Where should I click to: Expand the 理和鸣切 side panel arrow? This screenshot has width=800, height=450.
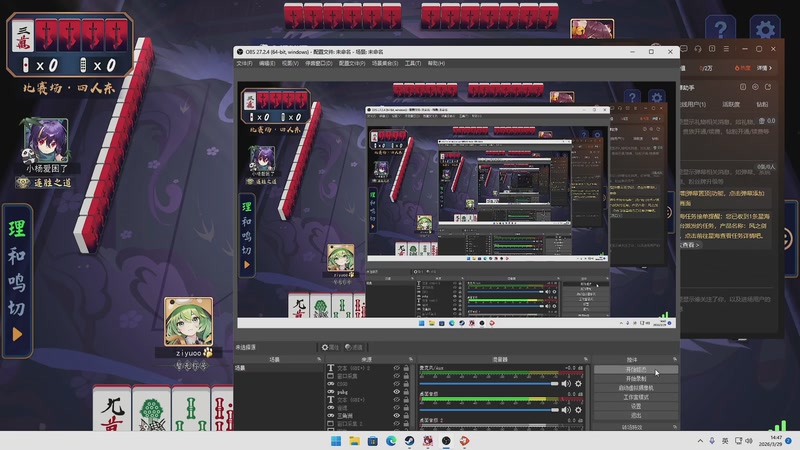click(17, 334)
